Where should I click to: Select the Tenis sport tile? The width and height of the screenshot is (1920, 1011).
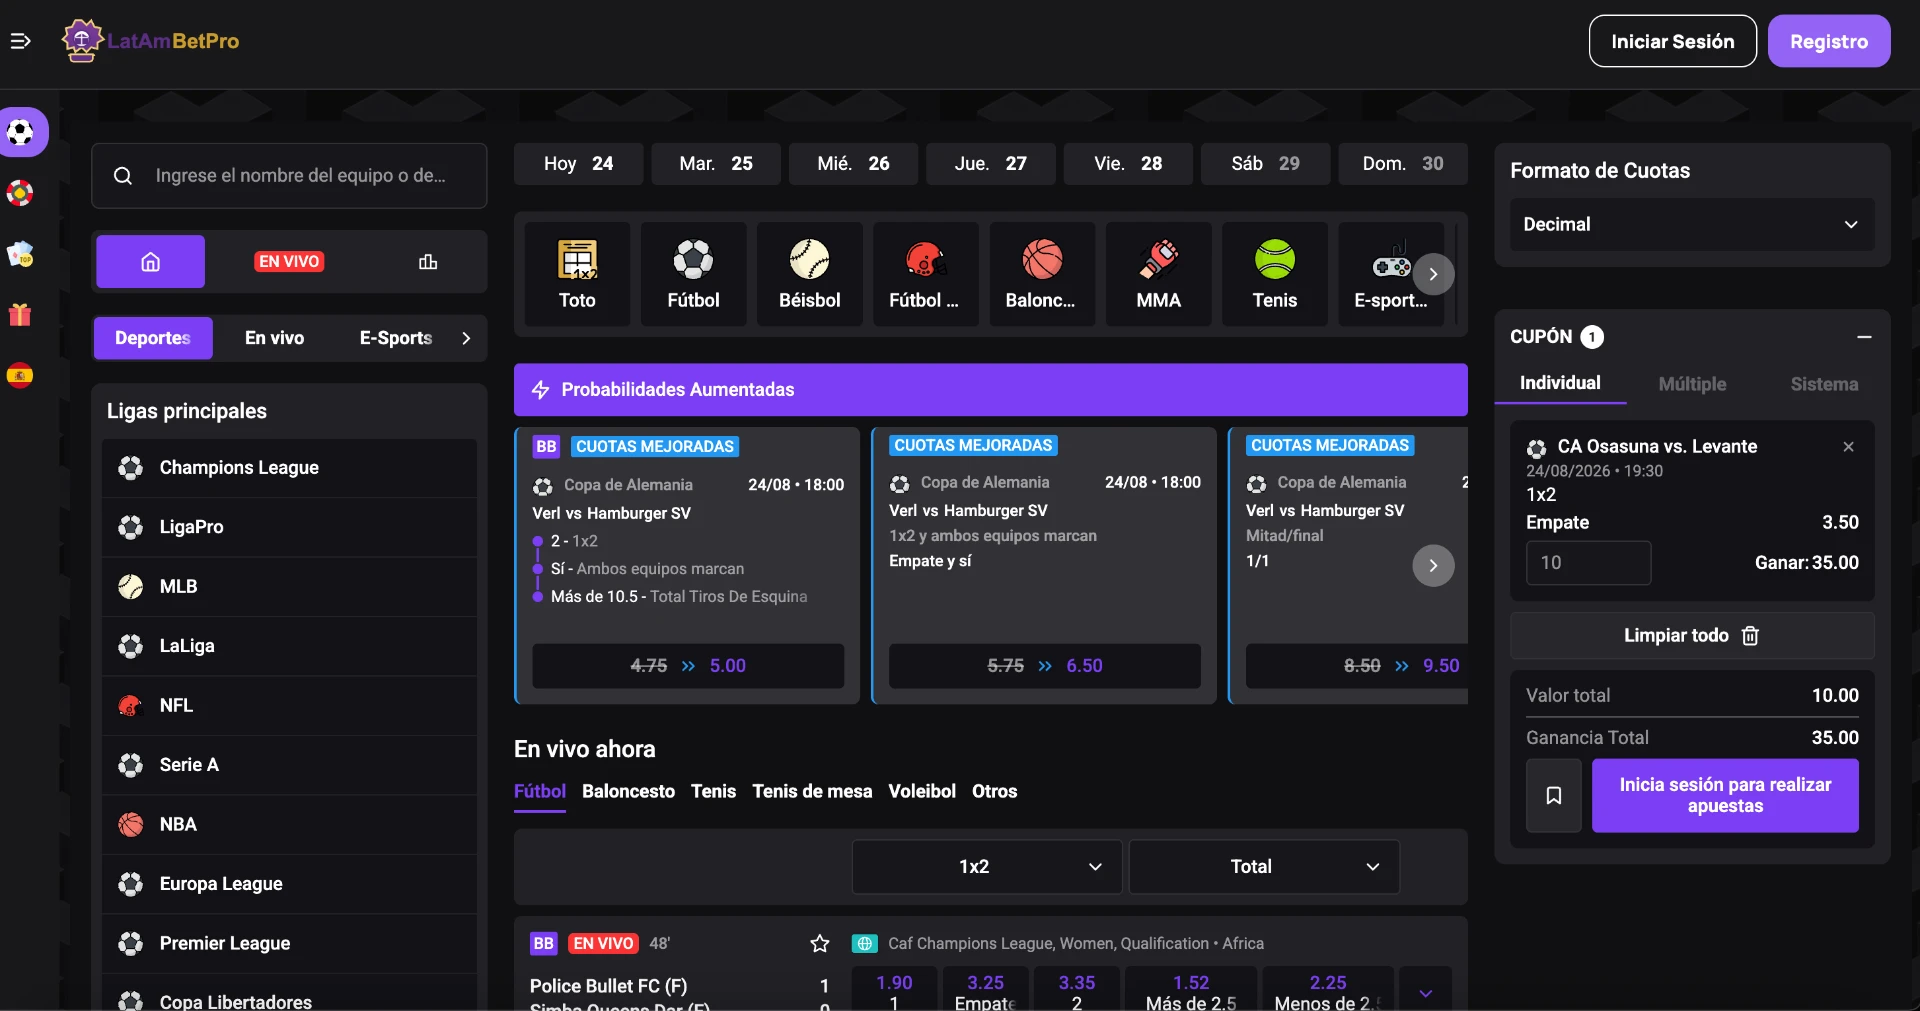click(1275, 274)
